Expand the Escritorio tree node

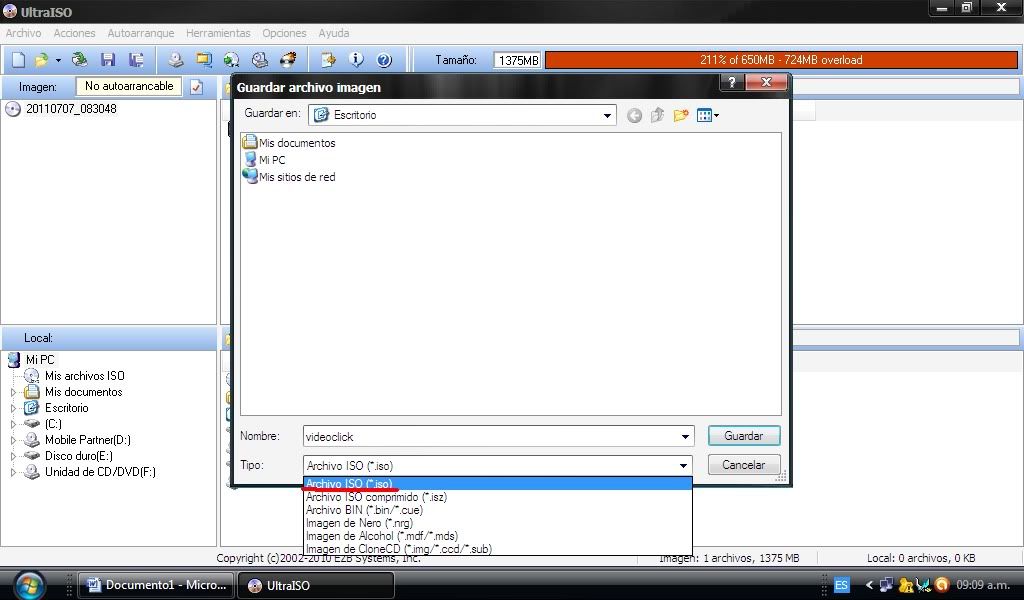click(13, 408)
